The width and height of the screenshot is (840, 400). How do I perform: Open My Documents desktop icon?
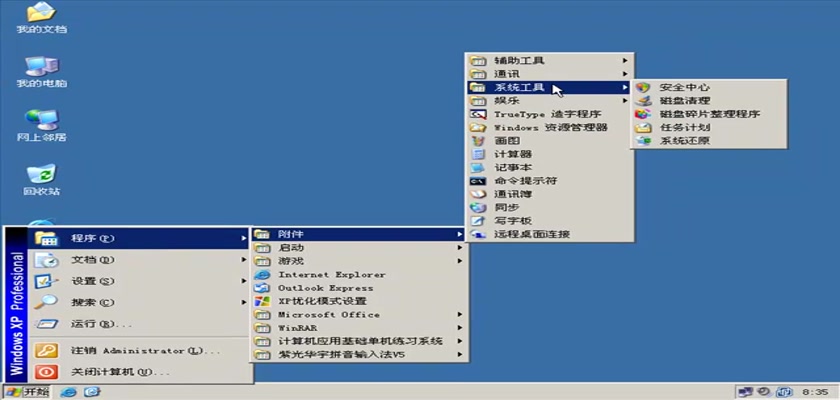pos(42,16)
